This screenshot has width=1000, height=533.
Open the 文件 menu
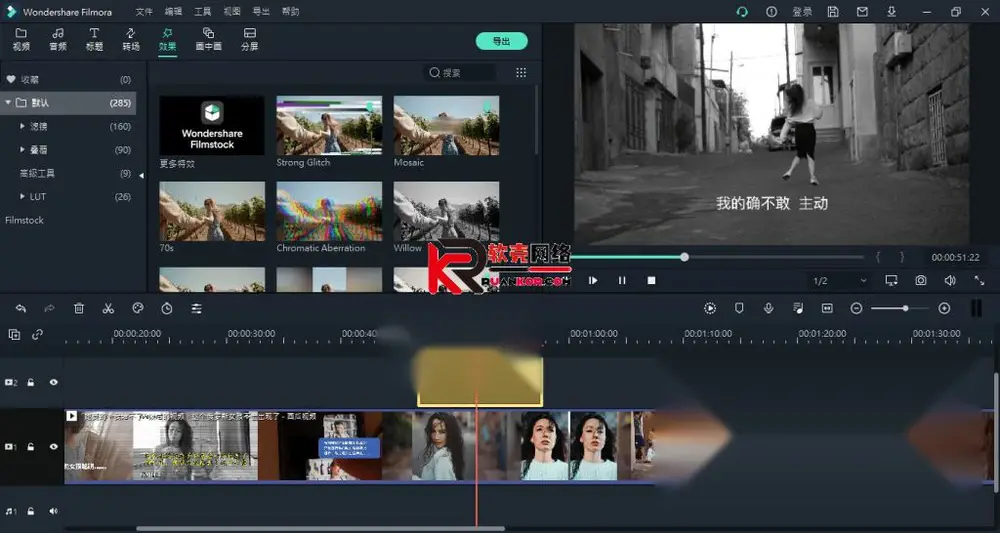pos(144,11)
